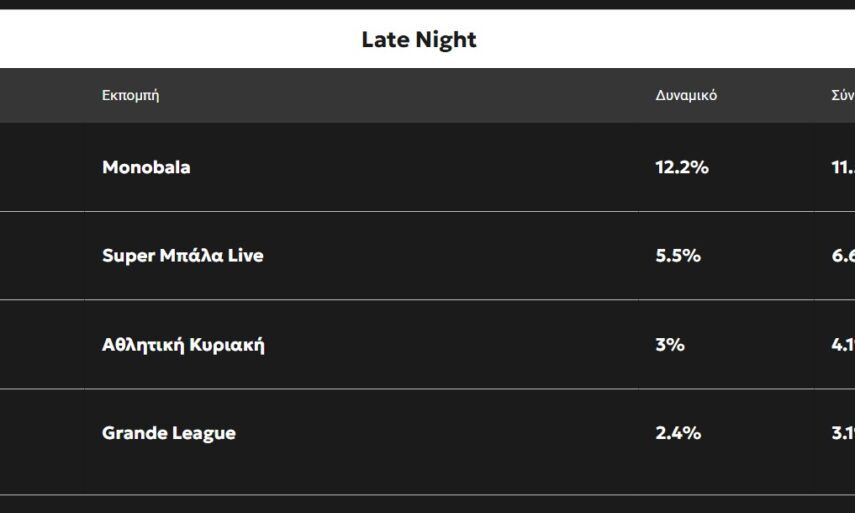Select the Super Μπάλα Live show
This screenshot has height=513, width=855.
(x=183, y=255)
